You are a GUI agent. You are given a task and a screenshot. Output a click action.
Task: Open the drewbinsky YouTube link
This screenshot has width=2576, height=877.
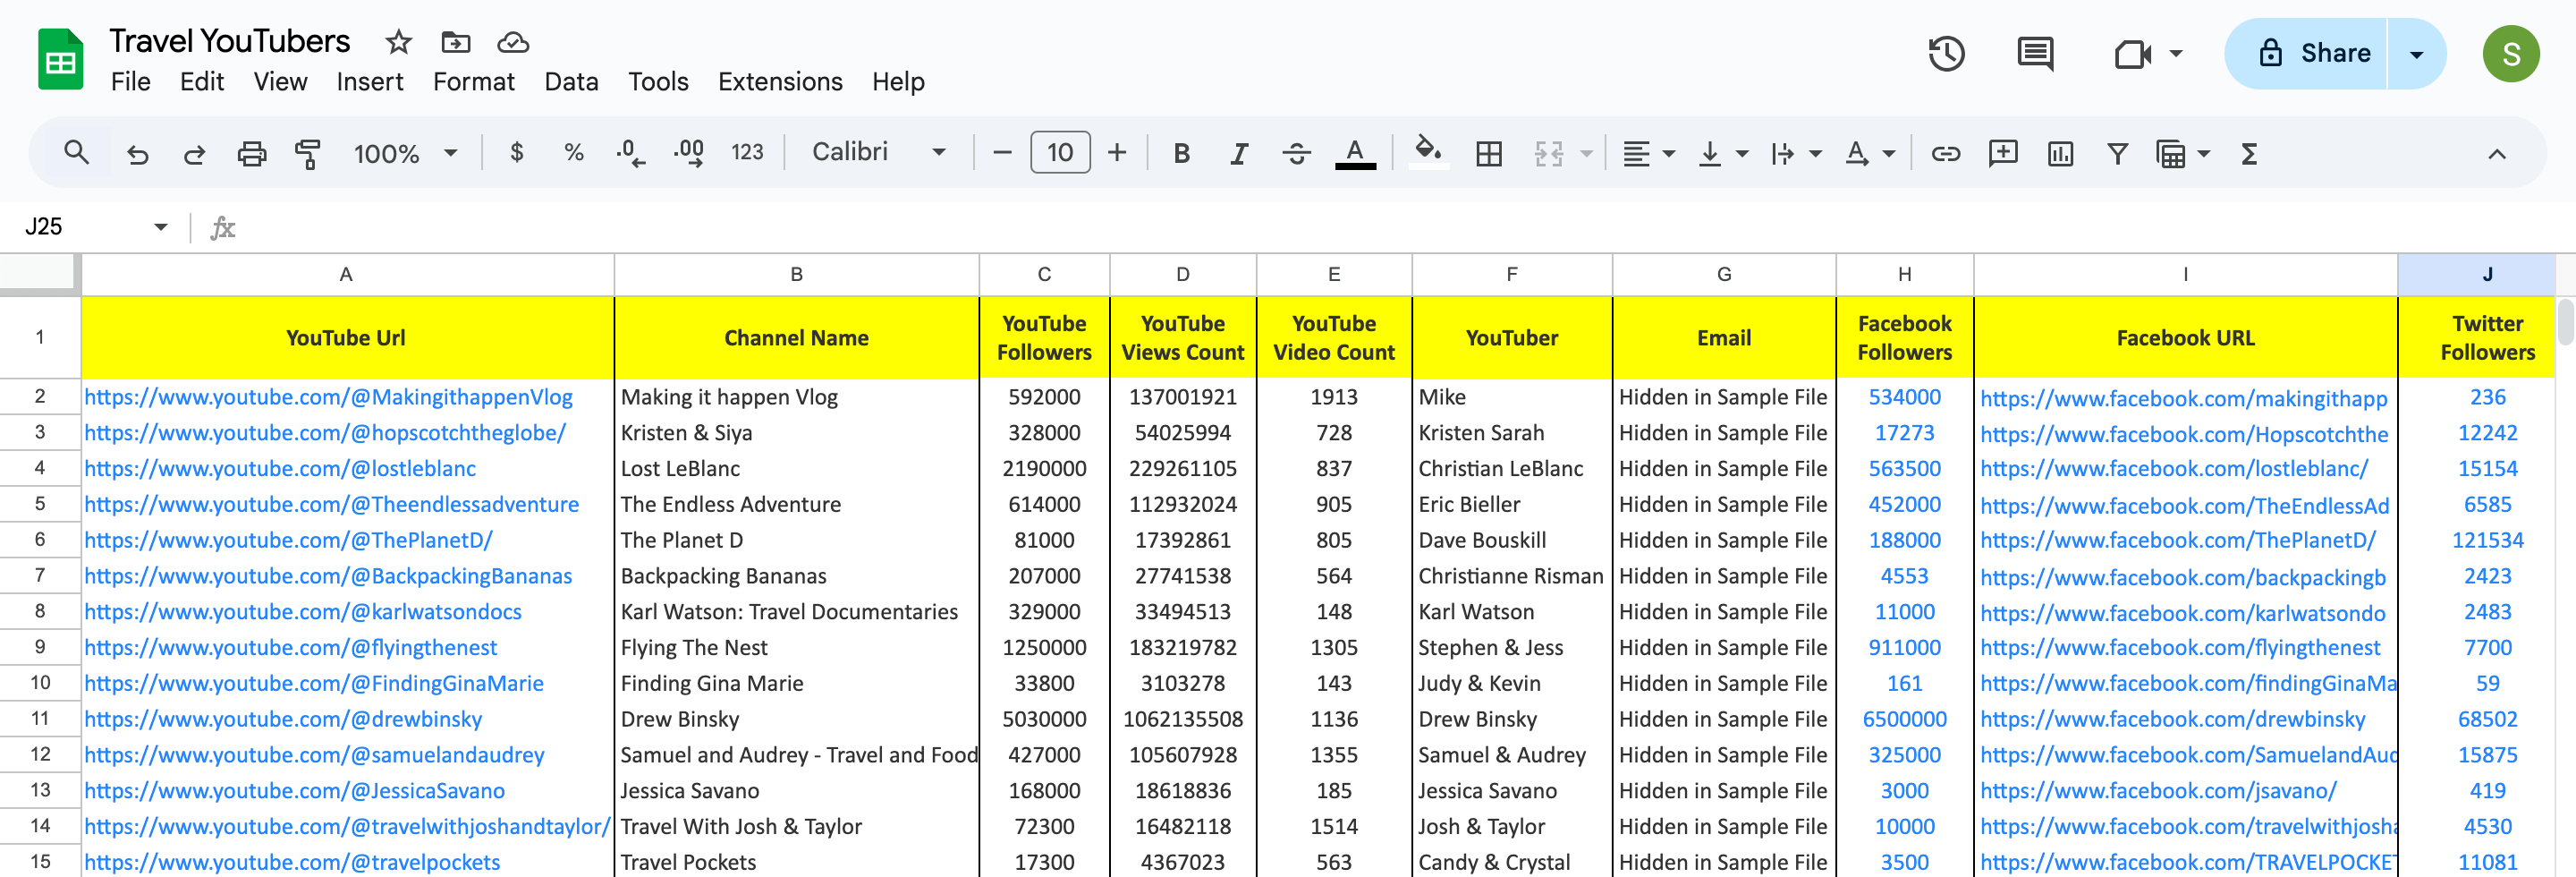(x=283, y=719)
